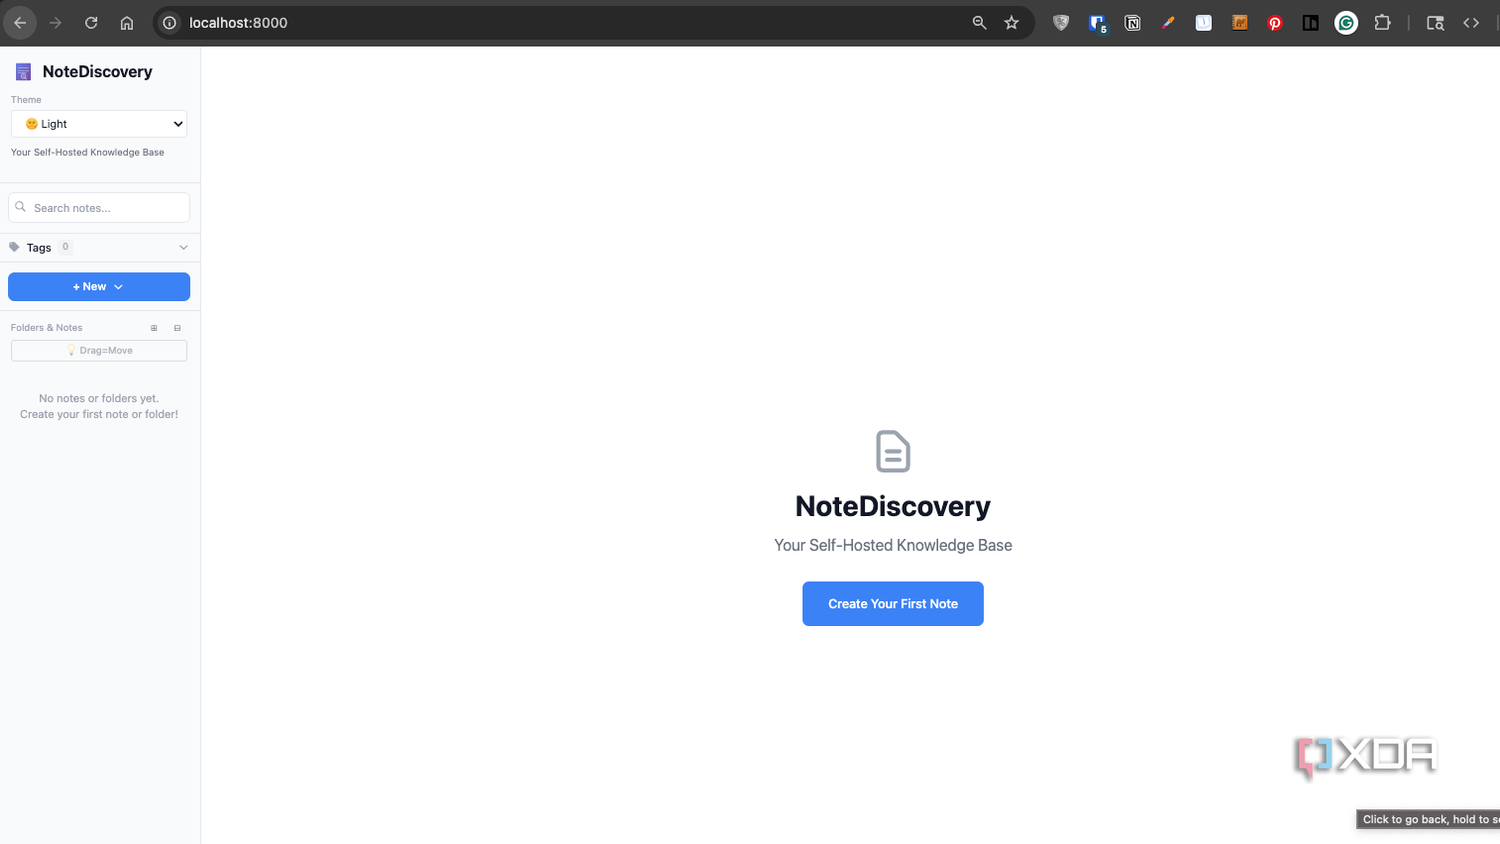
Task: Click the Grammarly extension icon
Action: pos(1347,23)
